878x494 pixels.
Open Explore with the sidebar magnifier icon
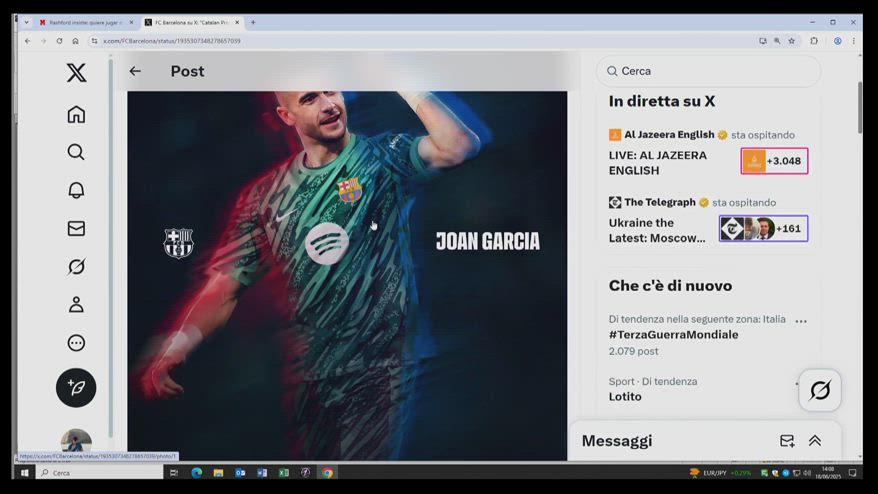click(x=76, y=152)
